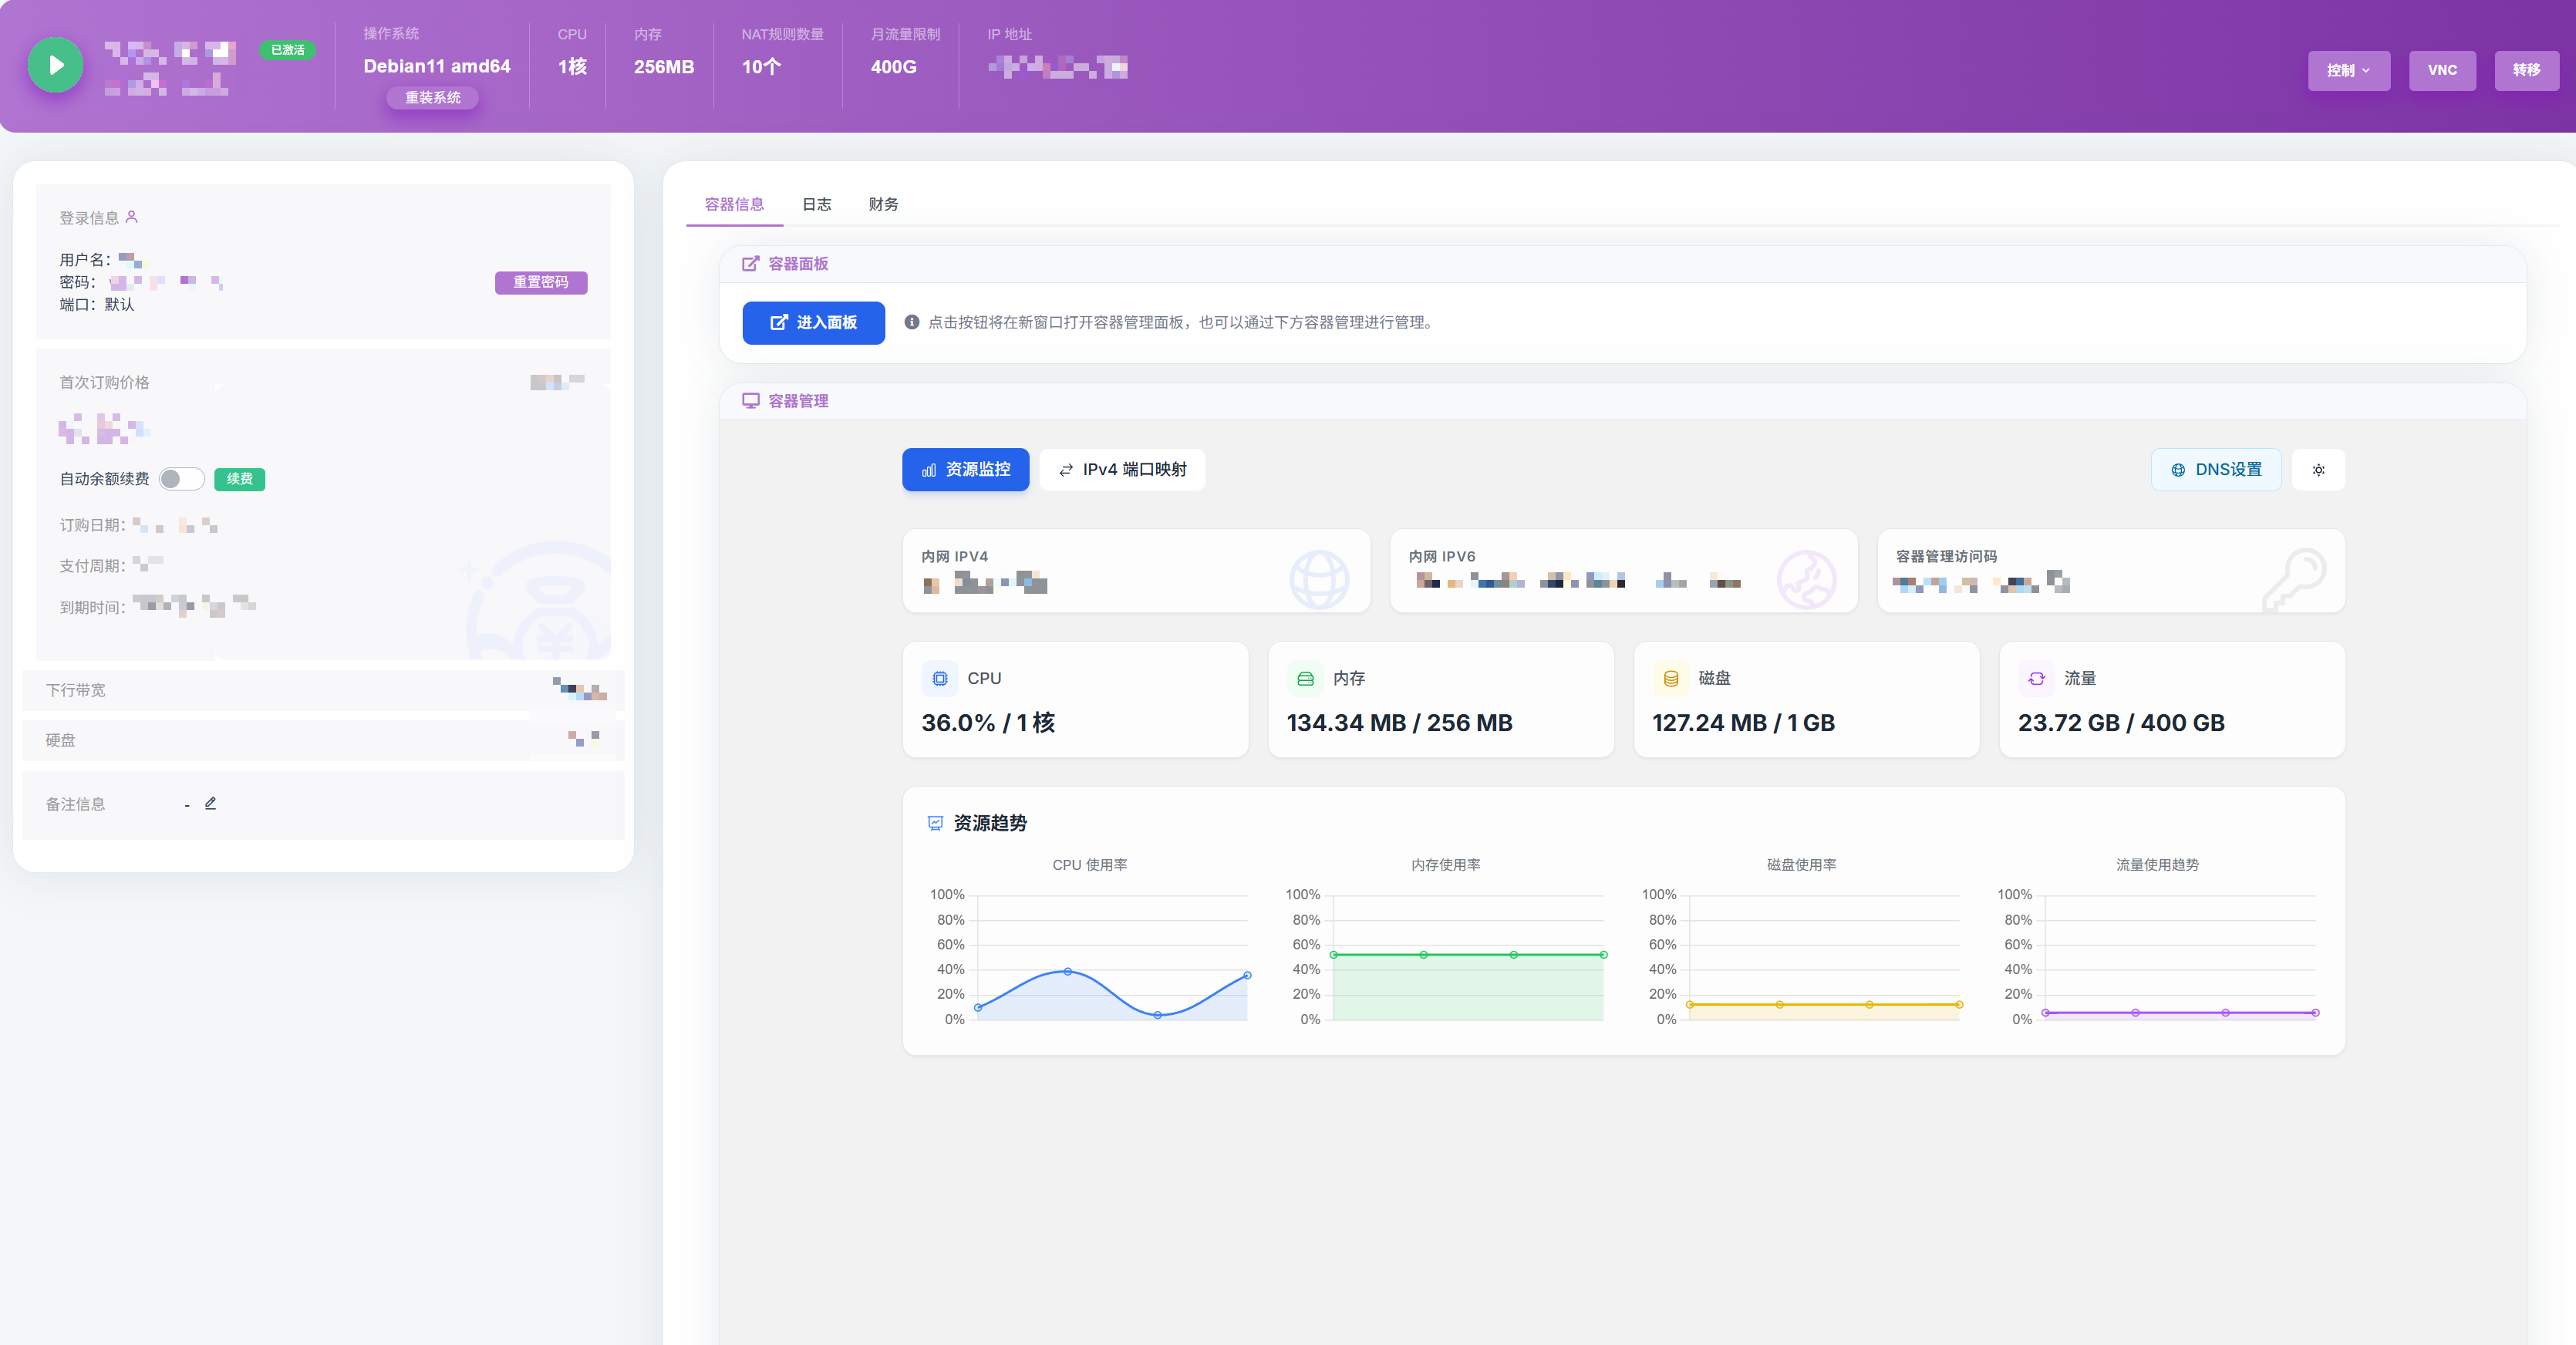Click the key icon in 容器管理访问码 card
The image size is (2576, 1345).
2294,580
